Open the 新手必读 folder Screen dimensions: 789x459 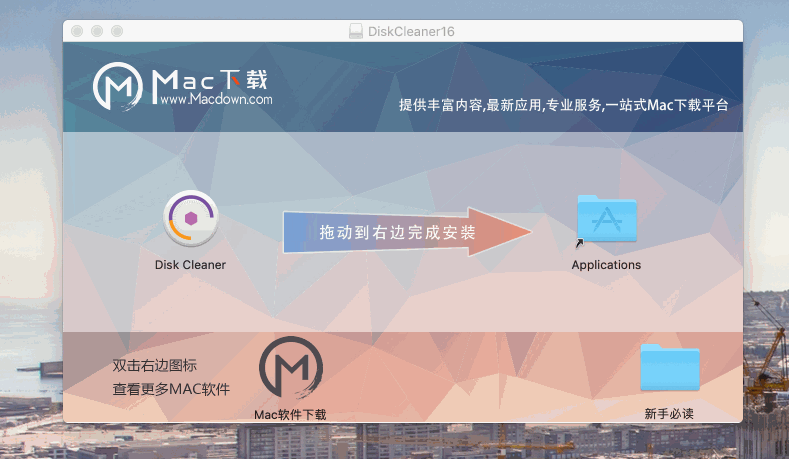point(670,367)
